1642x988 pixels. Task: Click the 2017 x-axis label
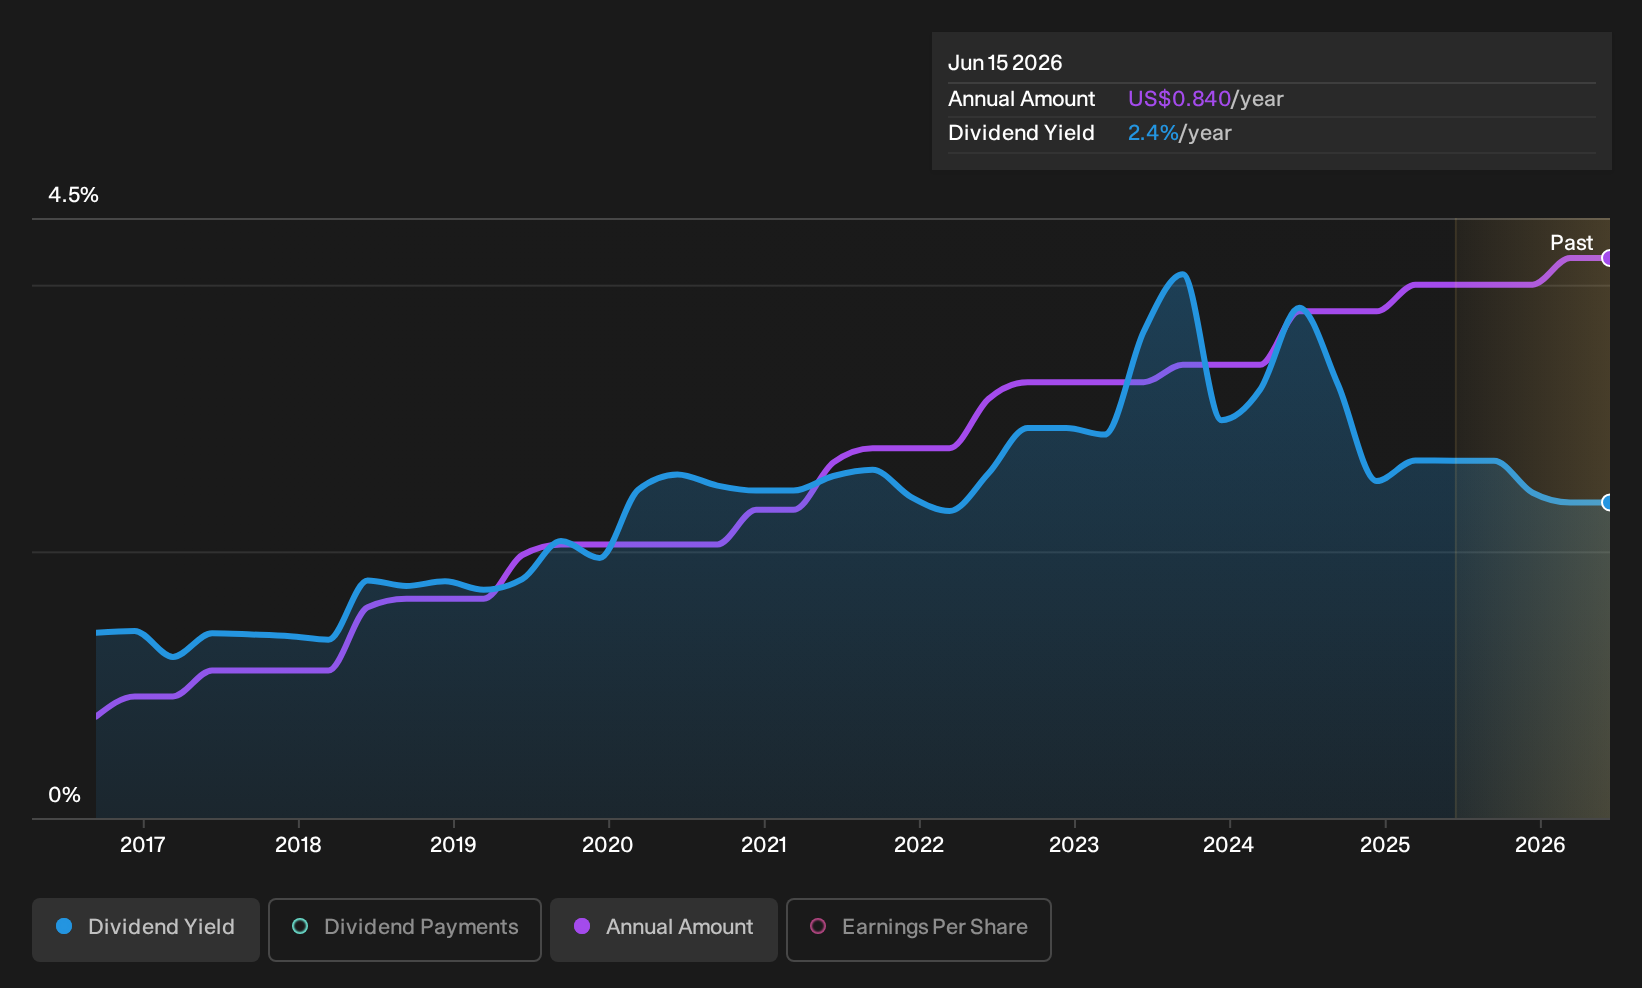click(143, 845)
